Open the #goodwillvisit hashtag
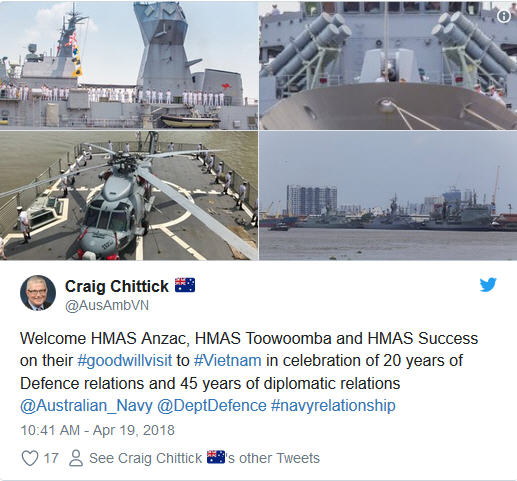 tap(125, 361)
